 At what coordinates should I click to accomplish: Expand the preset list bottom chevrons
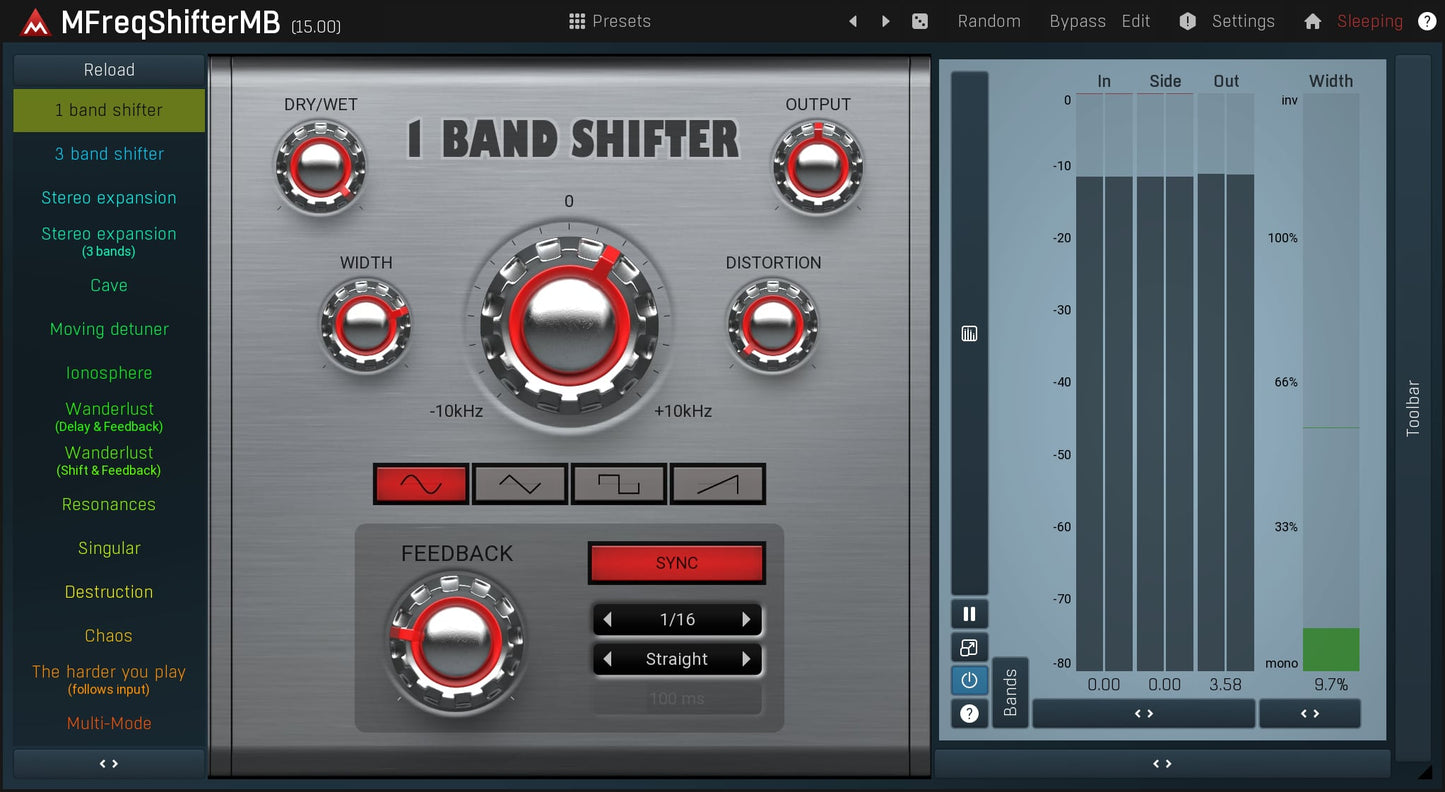(x=108, y=763)
